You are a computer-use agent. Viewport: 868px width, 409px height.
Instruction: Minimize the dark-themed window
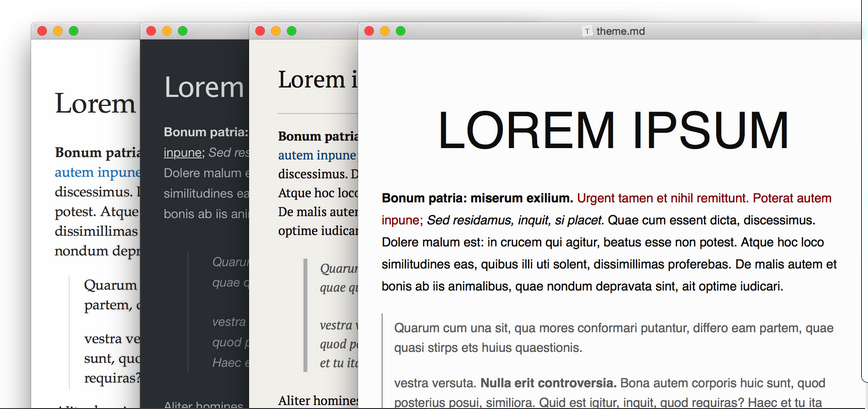coord(167,31)
